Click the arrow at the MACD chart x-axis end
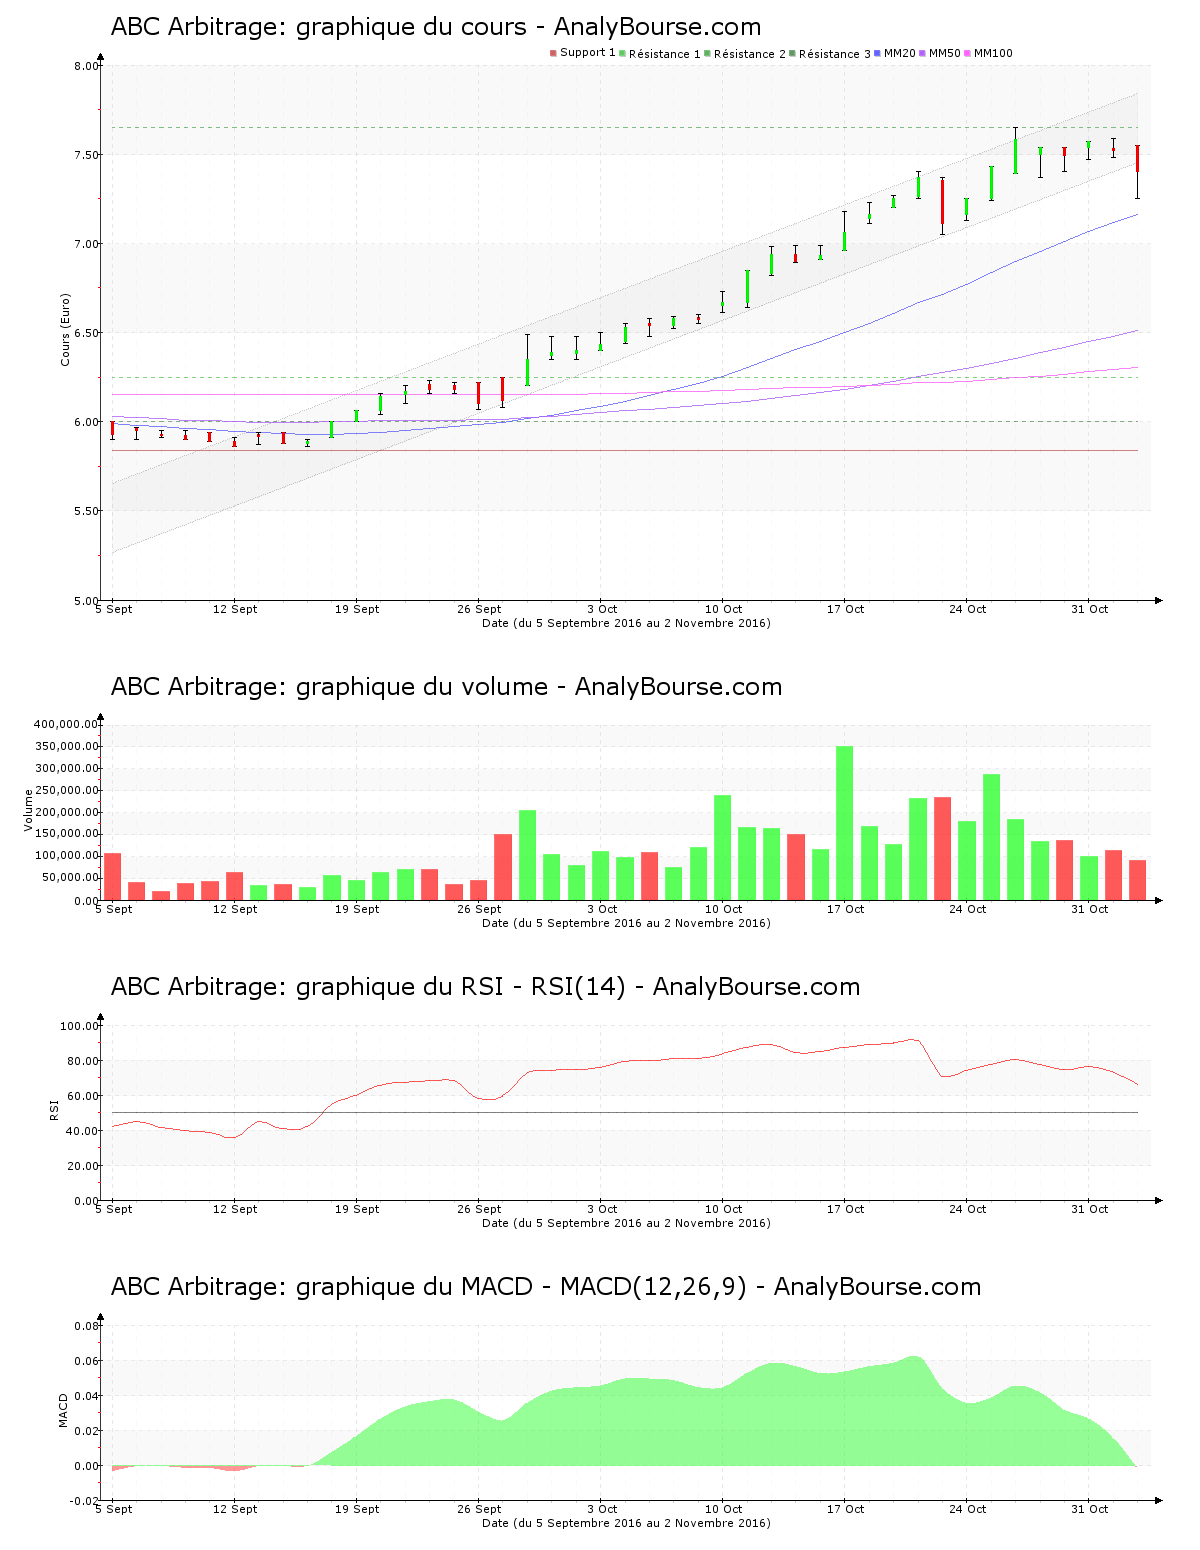 coord(1158,1500)
